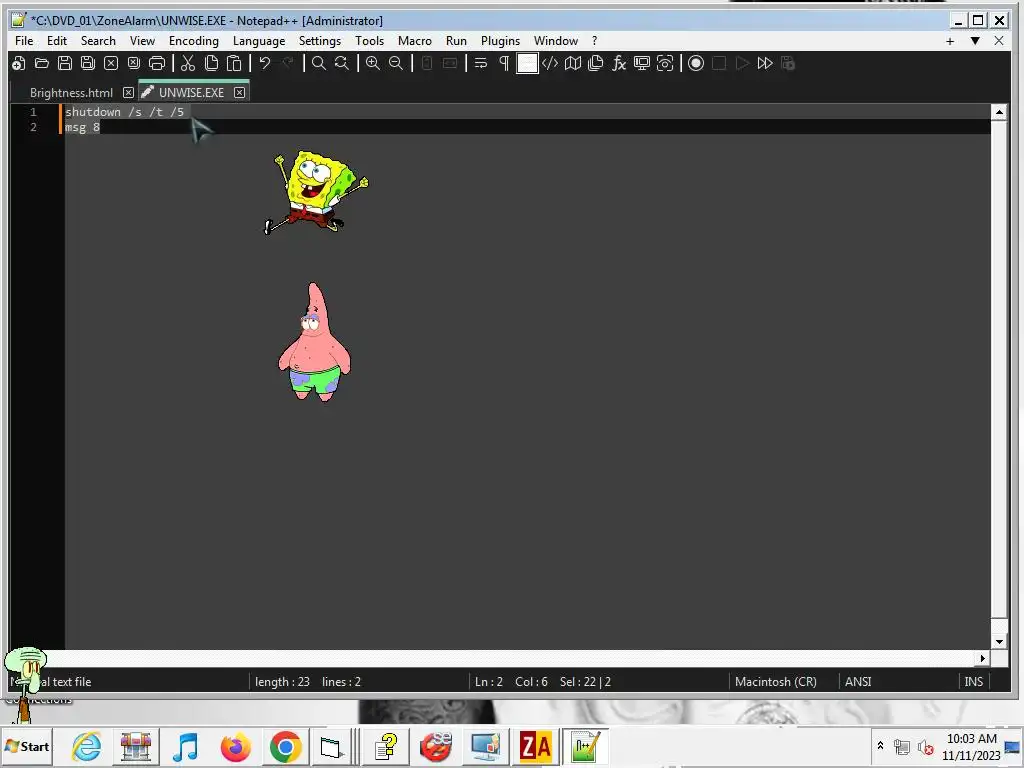The width and height of the screenshot is (1024, 768).
Task: Click plus button at menu bar right
Action: [x=950, y=41]
